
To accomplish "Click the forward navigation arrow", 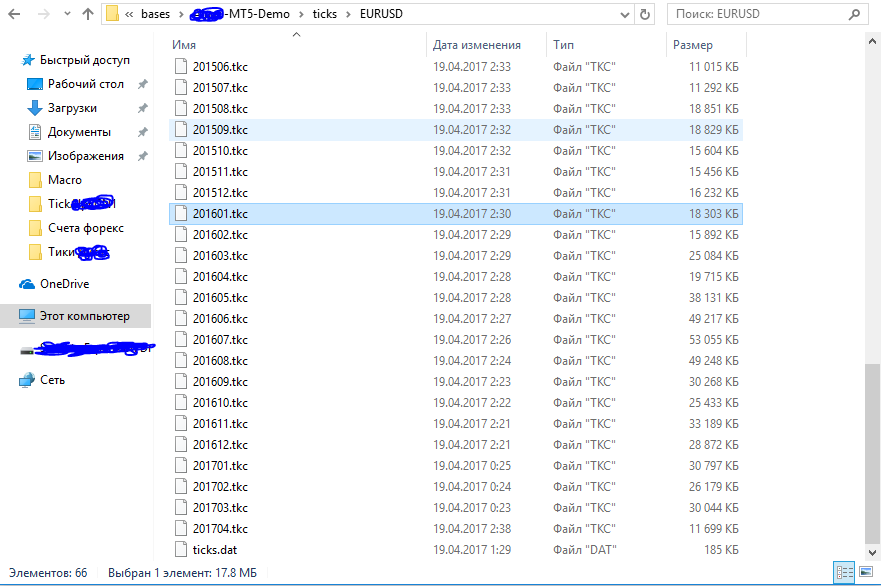I will pos(43,14).
